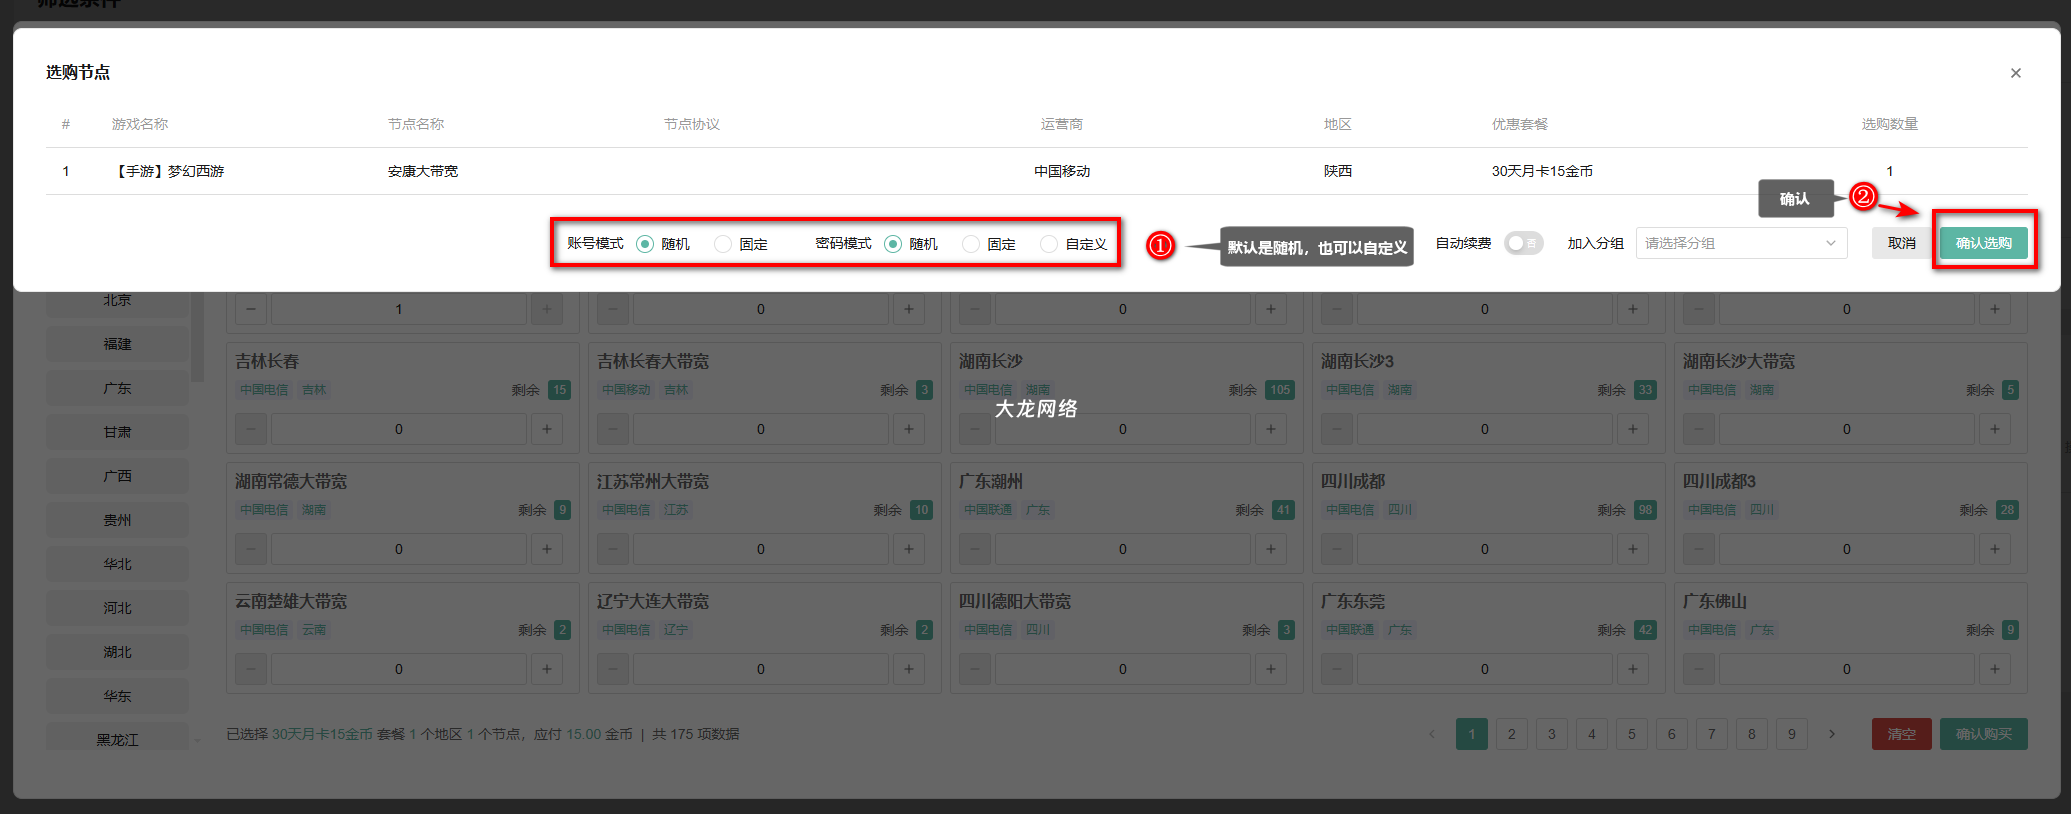The width and height of the screenshot is (2071, 814).
Task: Enable the 自动续费 switch
Action: (x=1523, y=243)
